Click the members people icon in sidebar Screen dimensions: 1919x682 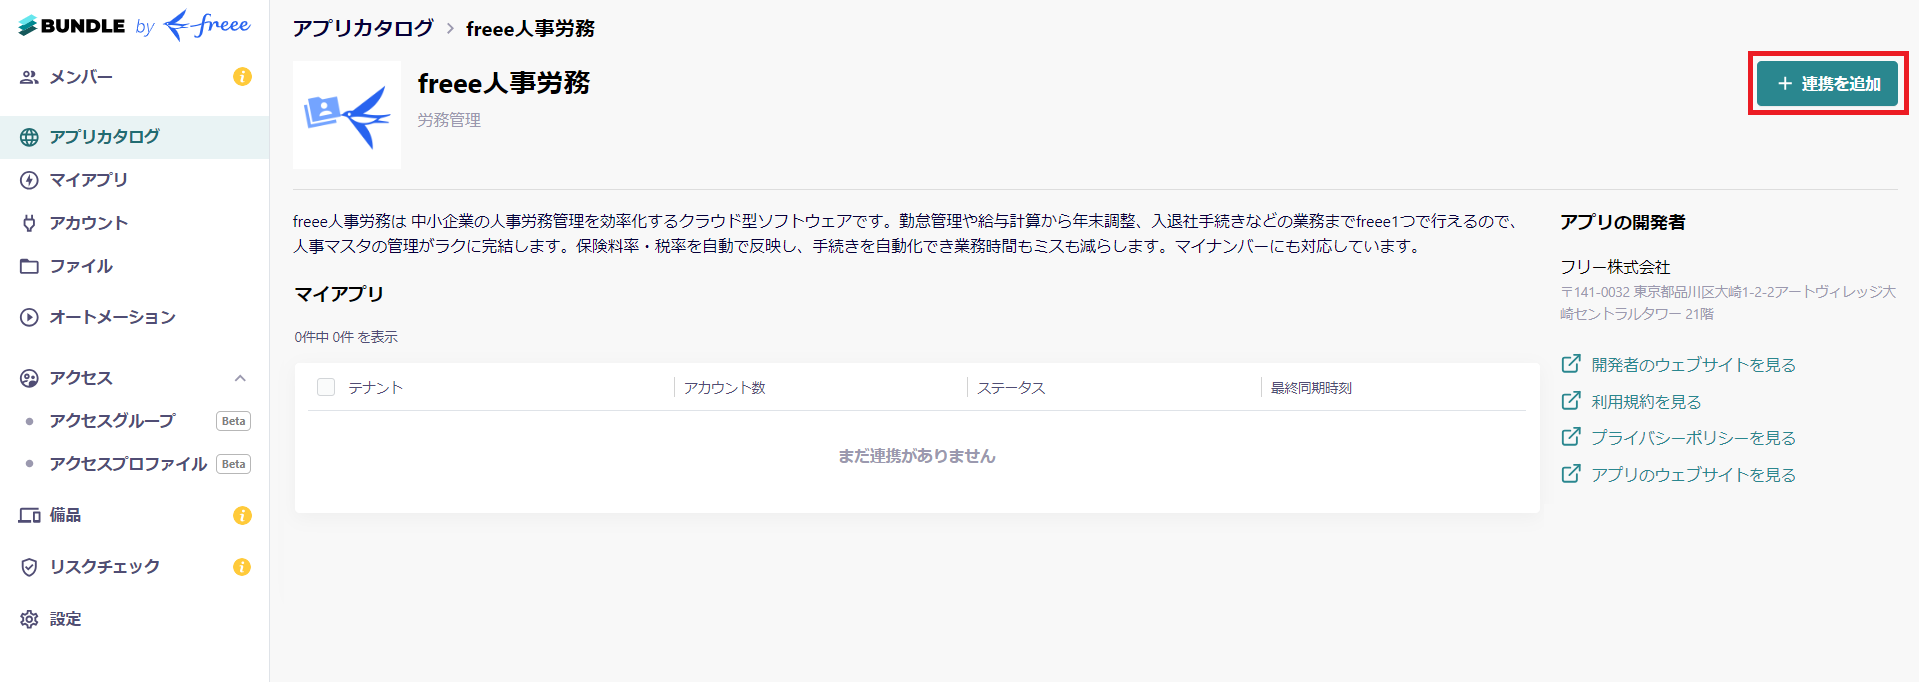click(29, 77)
